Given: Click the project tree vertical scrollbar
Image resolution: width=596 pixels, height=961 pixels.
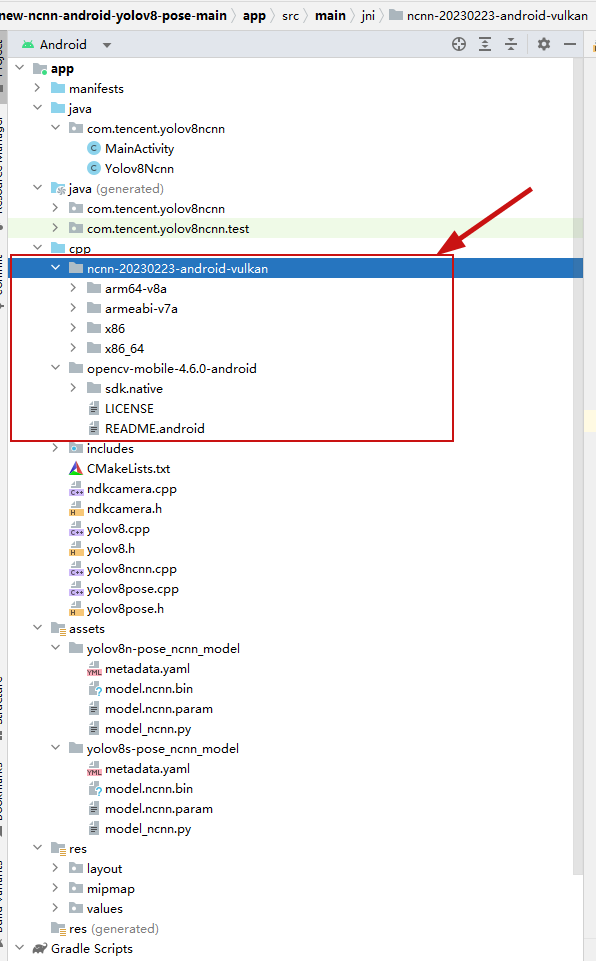Looking at the screenshot, I should [578, 466].
